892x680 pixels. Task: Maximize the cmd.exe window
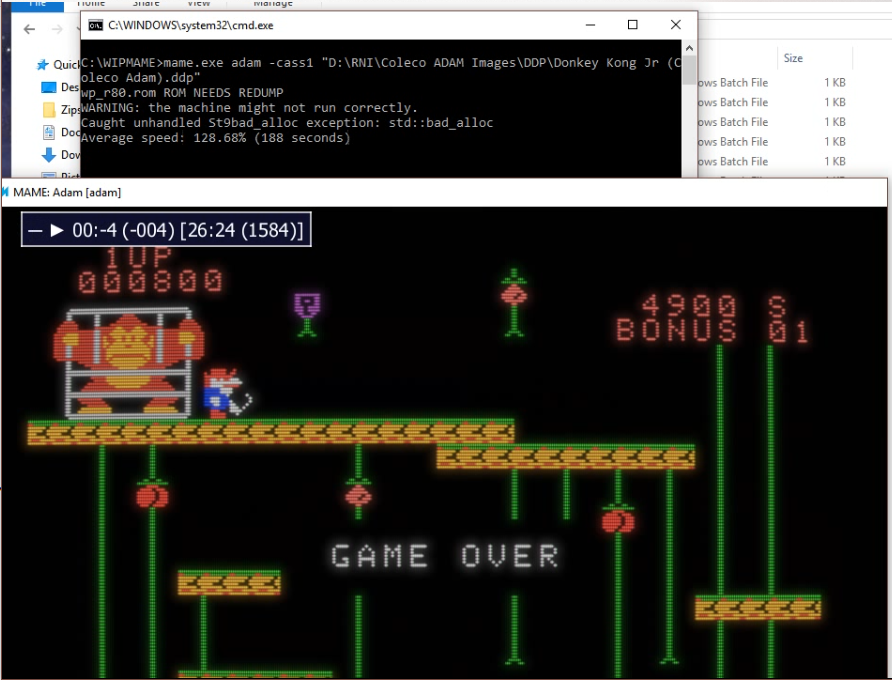tap(632, 25)
